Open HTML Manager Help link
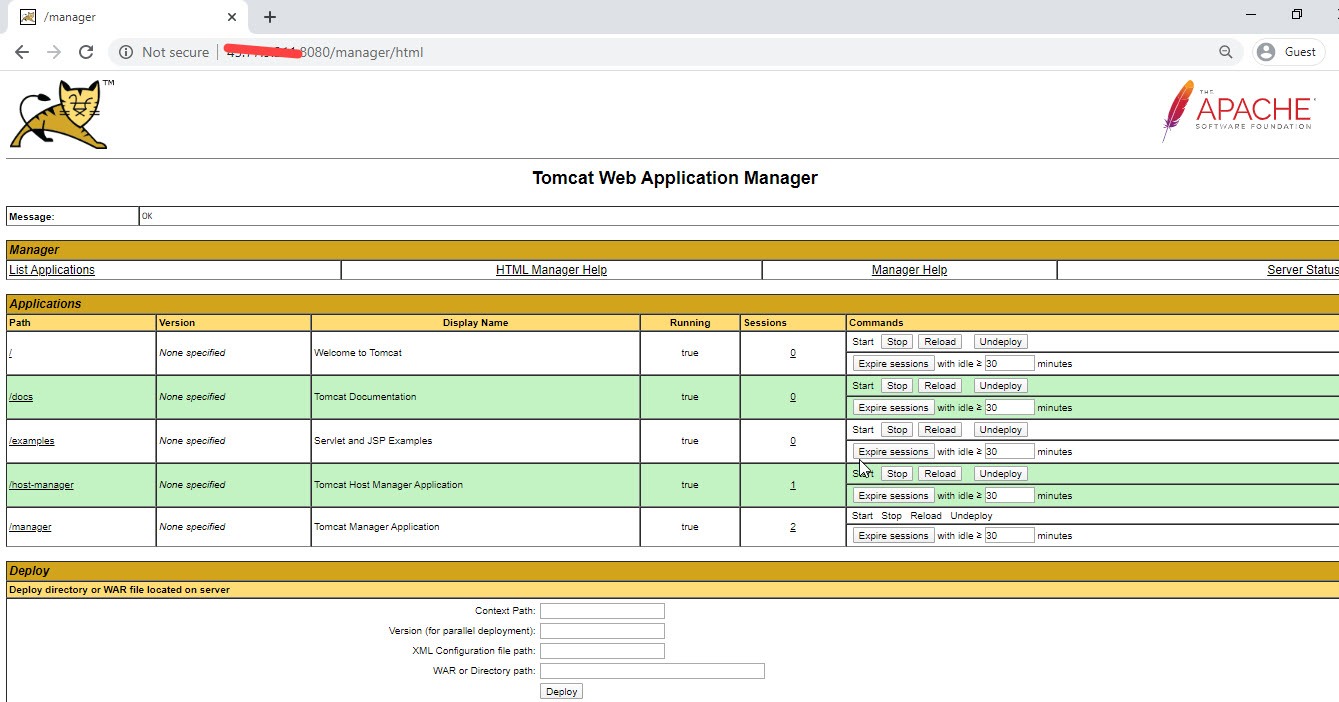 pyautogui.click(x=551, y=270)
